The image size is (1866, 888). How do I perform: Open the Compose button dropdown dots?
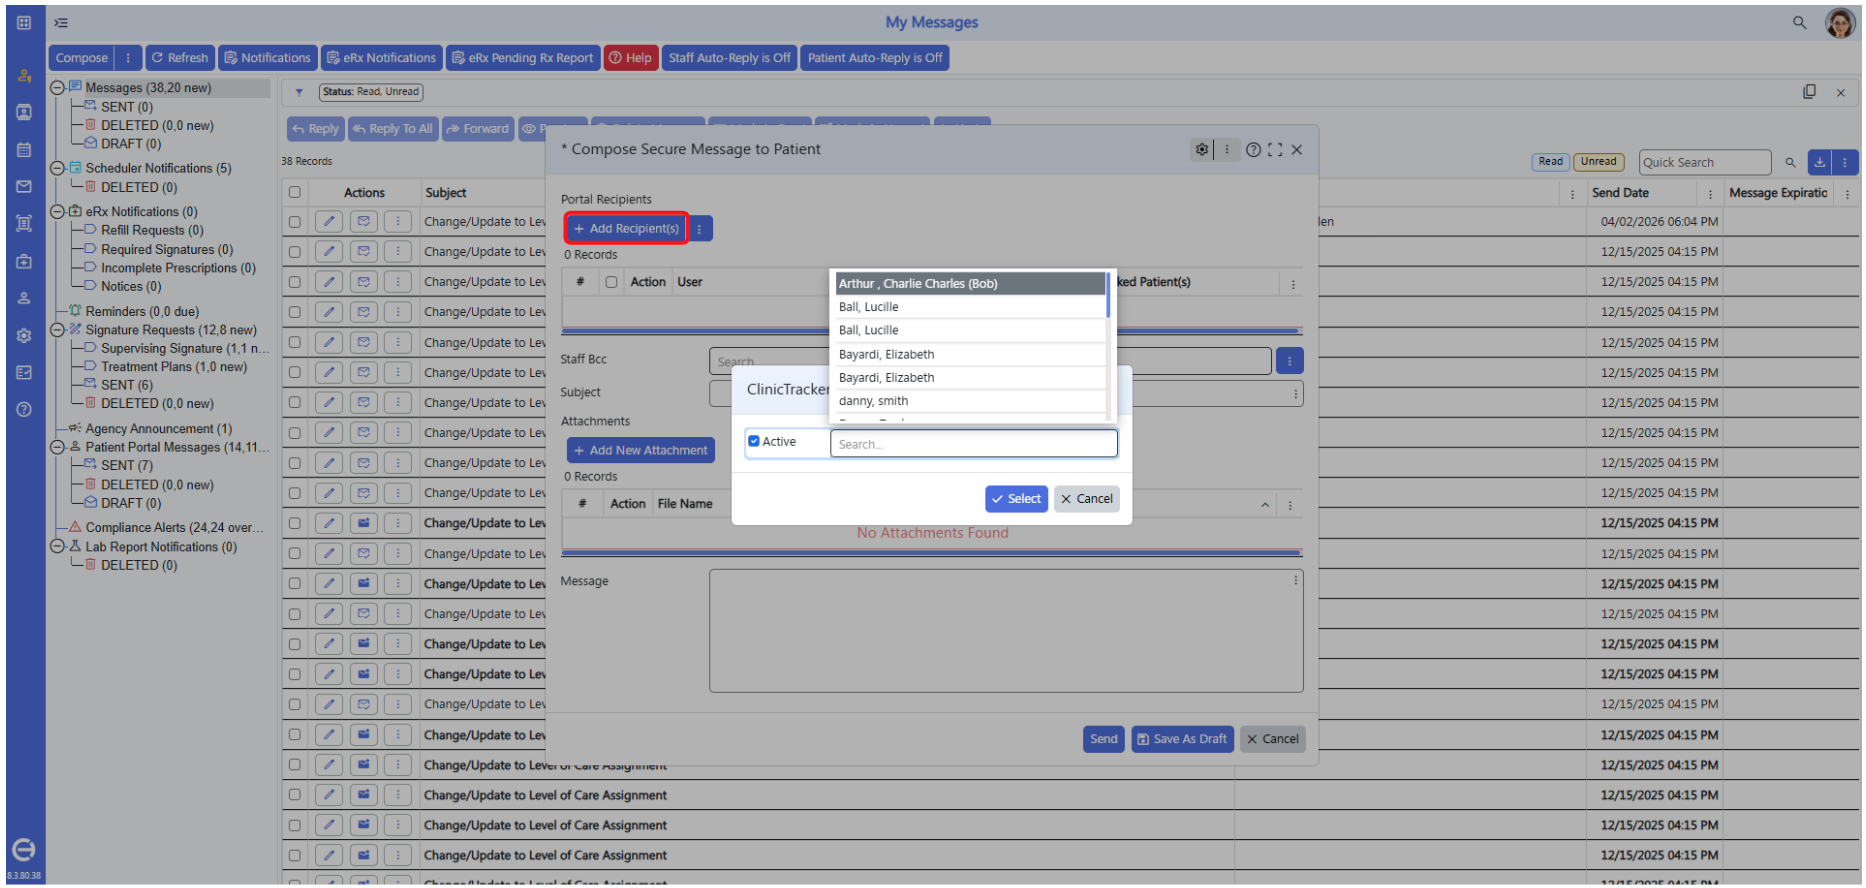point(128,58)
